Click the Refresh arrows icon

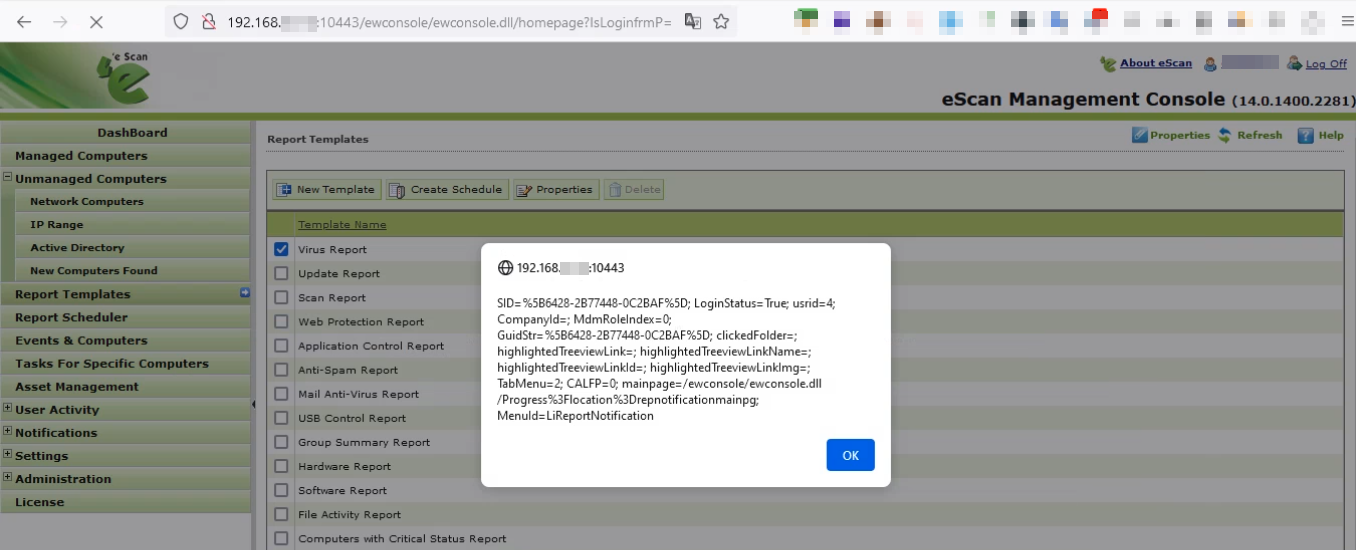coord(1225,135)
